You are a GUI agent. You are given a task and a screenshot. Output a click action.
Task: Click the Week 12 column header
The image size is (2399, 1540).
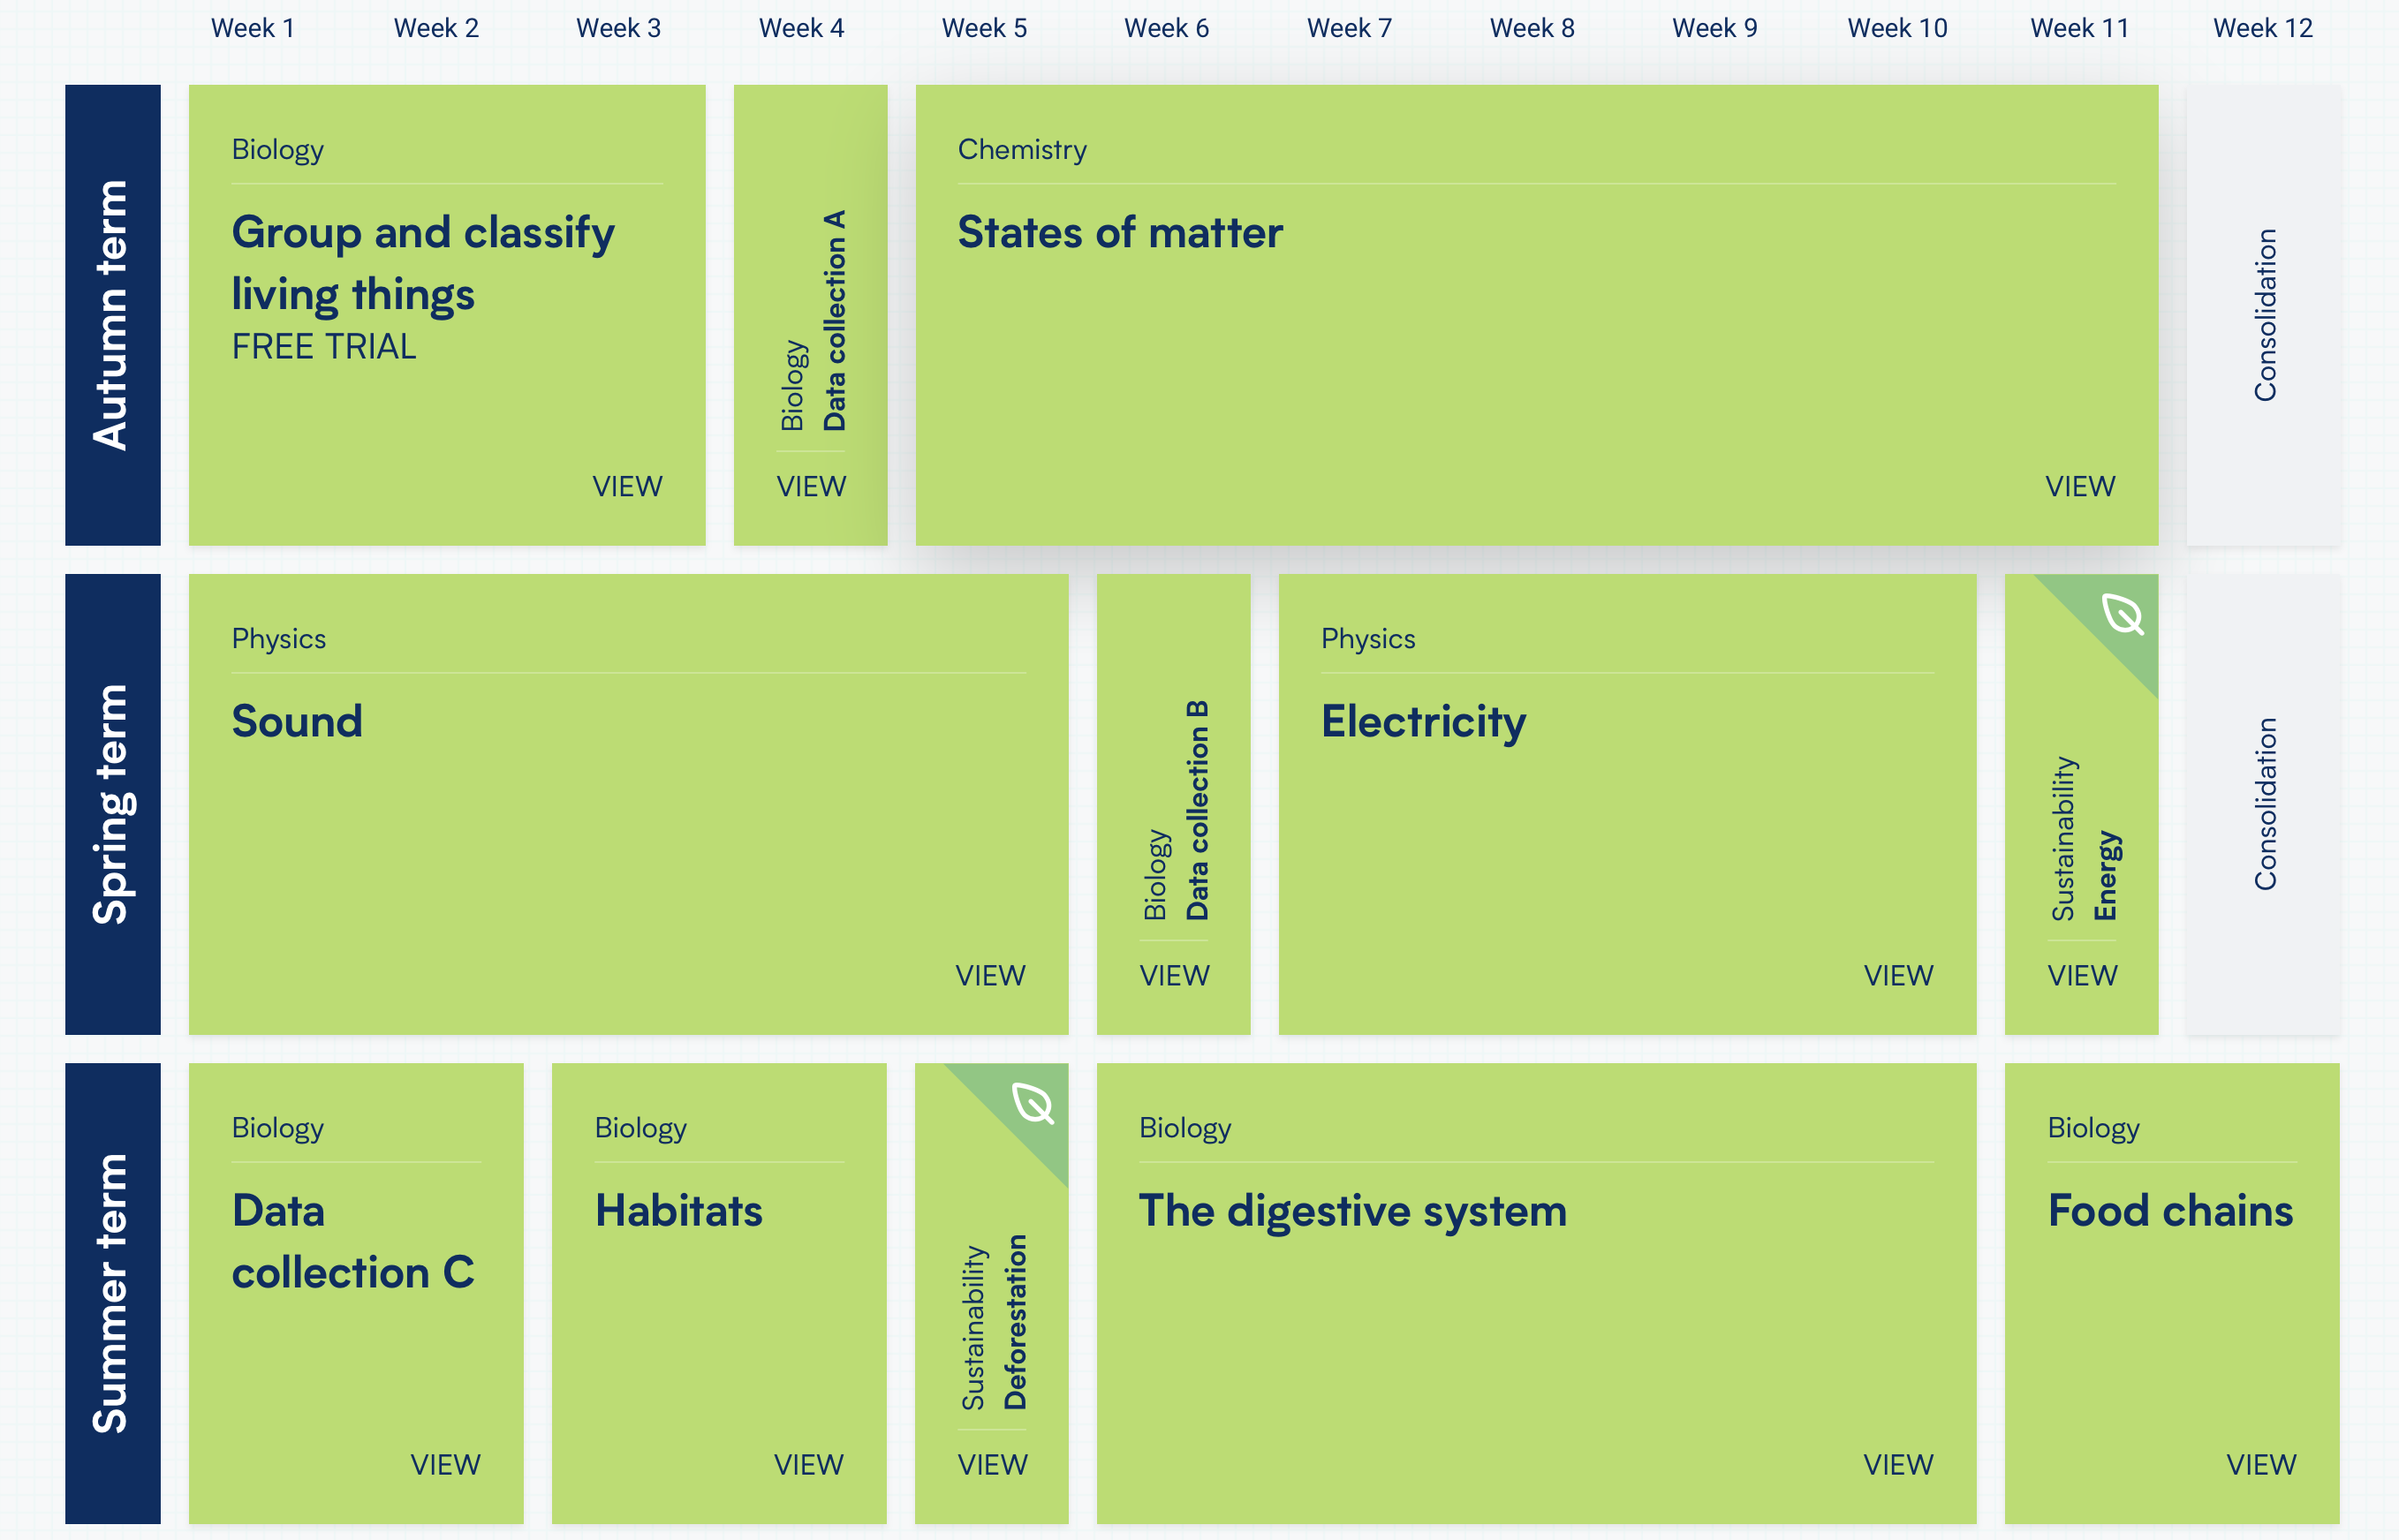click(2263, 28)
